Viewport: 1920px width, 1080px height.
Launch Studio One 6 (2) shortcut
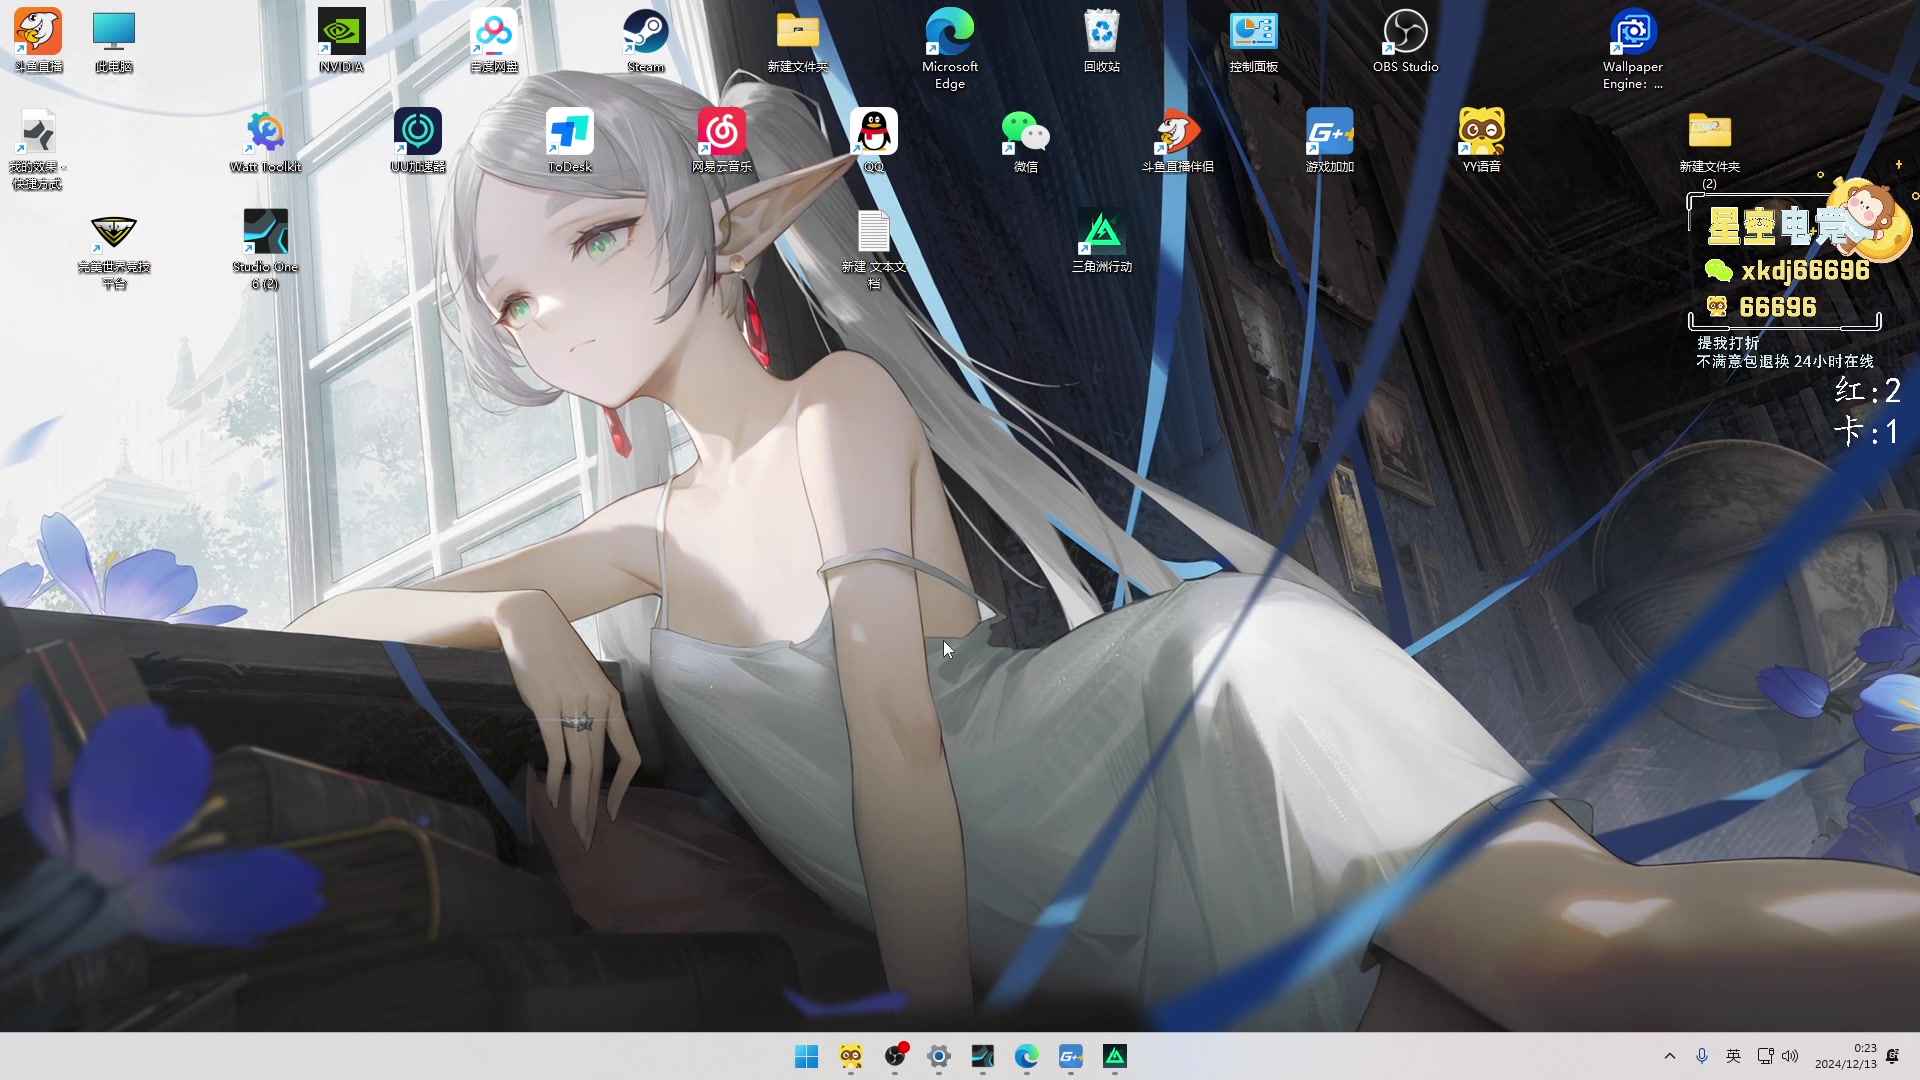(266, 248)
